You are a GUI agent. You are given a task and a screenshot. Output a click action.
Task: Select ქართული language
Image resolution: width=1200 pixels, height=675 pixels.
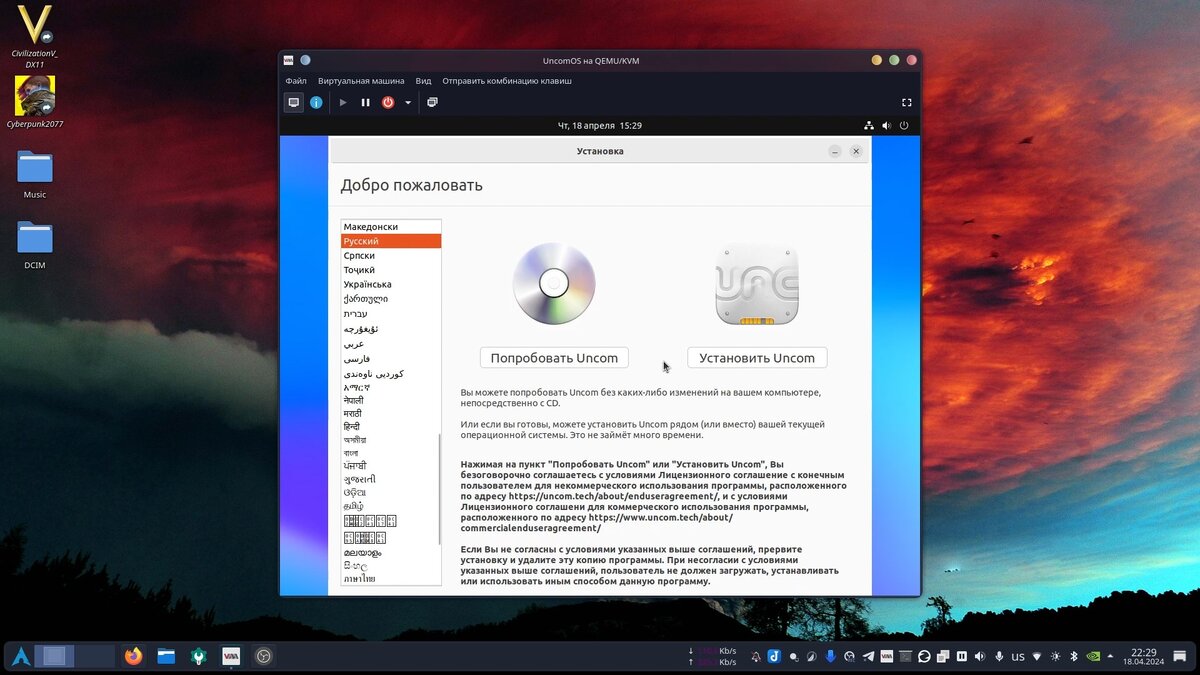pyautogui.click(x=391, y=299)
